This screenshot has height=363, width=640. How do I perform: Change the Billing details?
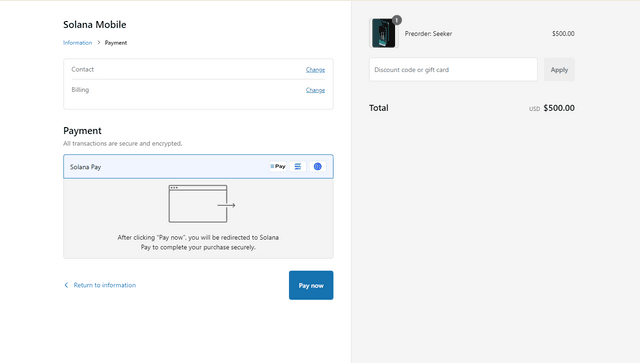(x=316, y=90)
